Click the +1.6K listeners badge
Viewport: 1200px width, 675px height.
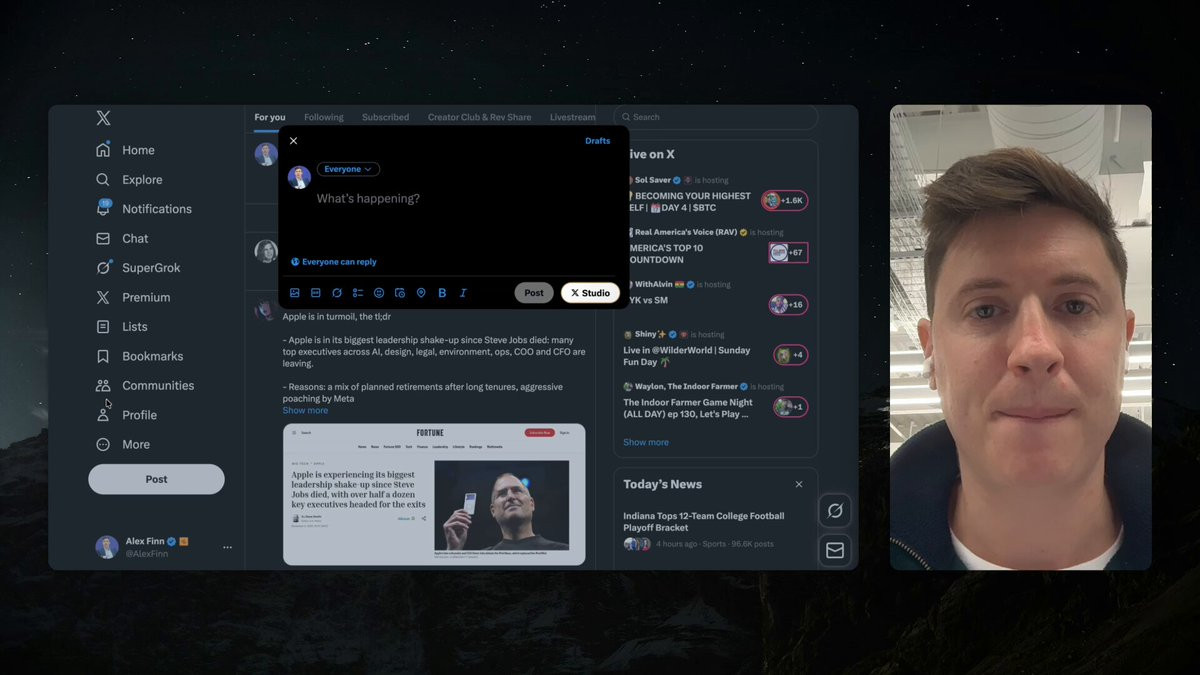[785, 200]
